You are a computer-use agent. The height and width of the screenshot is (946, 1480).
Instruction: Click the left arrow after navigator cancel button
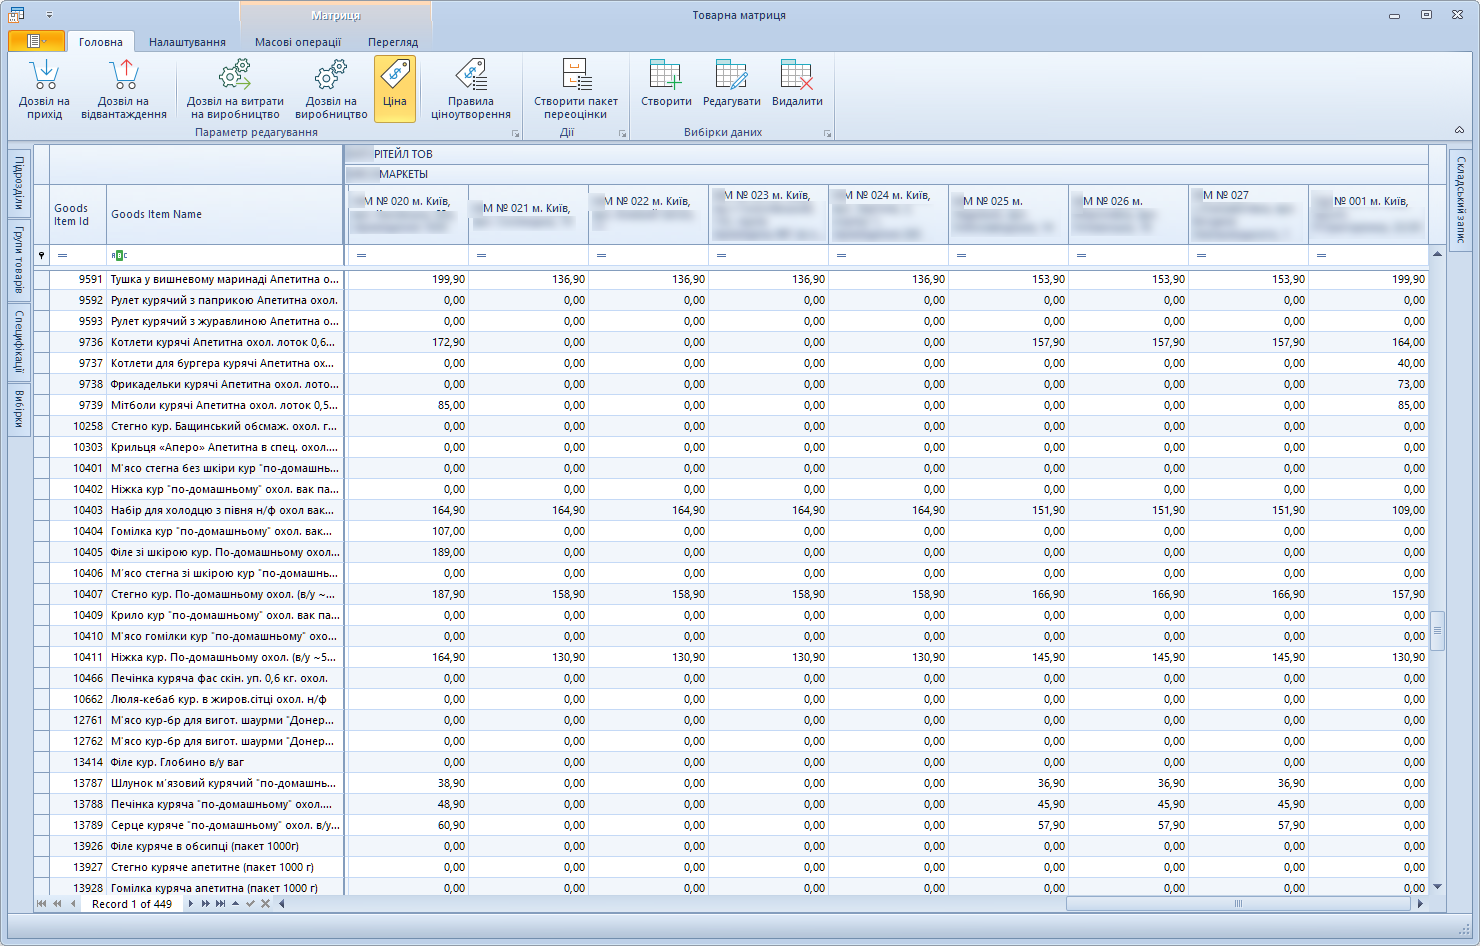click(281, 904)
